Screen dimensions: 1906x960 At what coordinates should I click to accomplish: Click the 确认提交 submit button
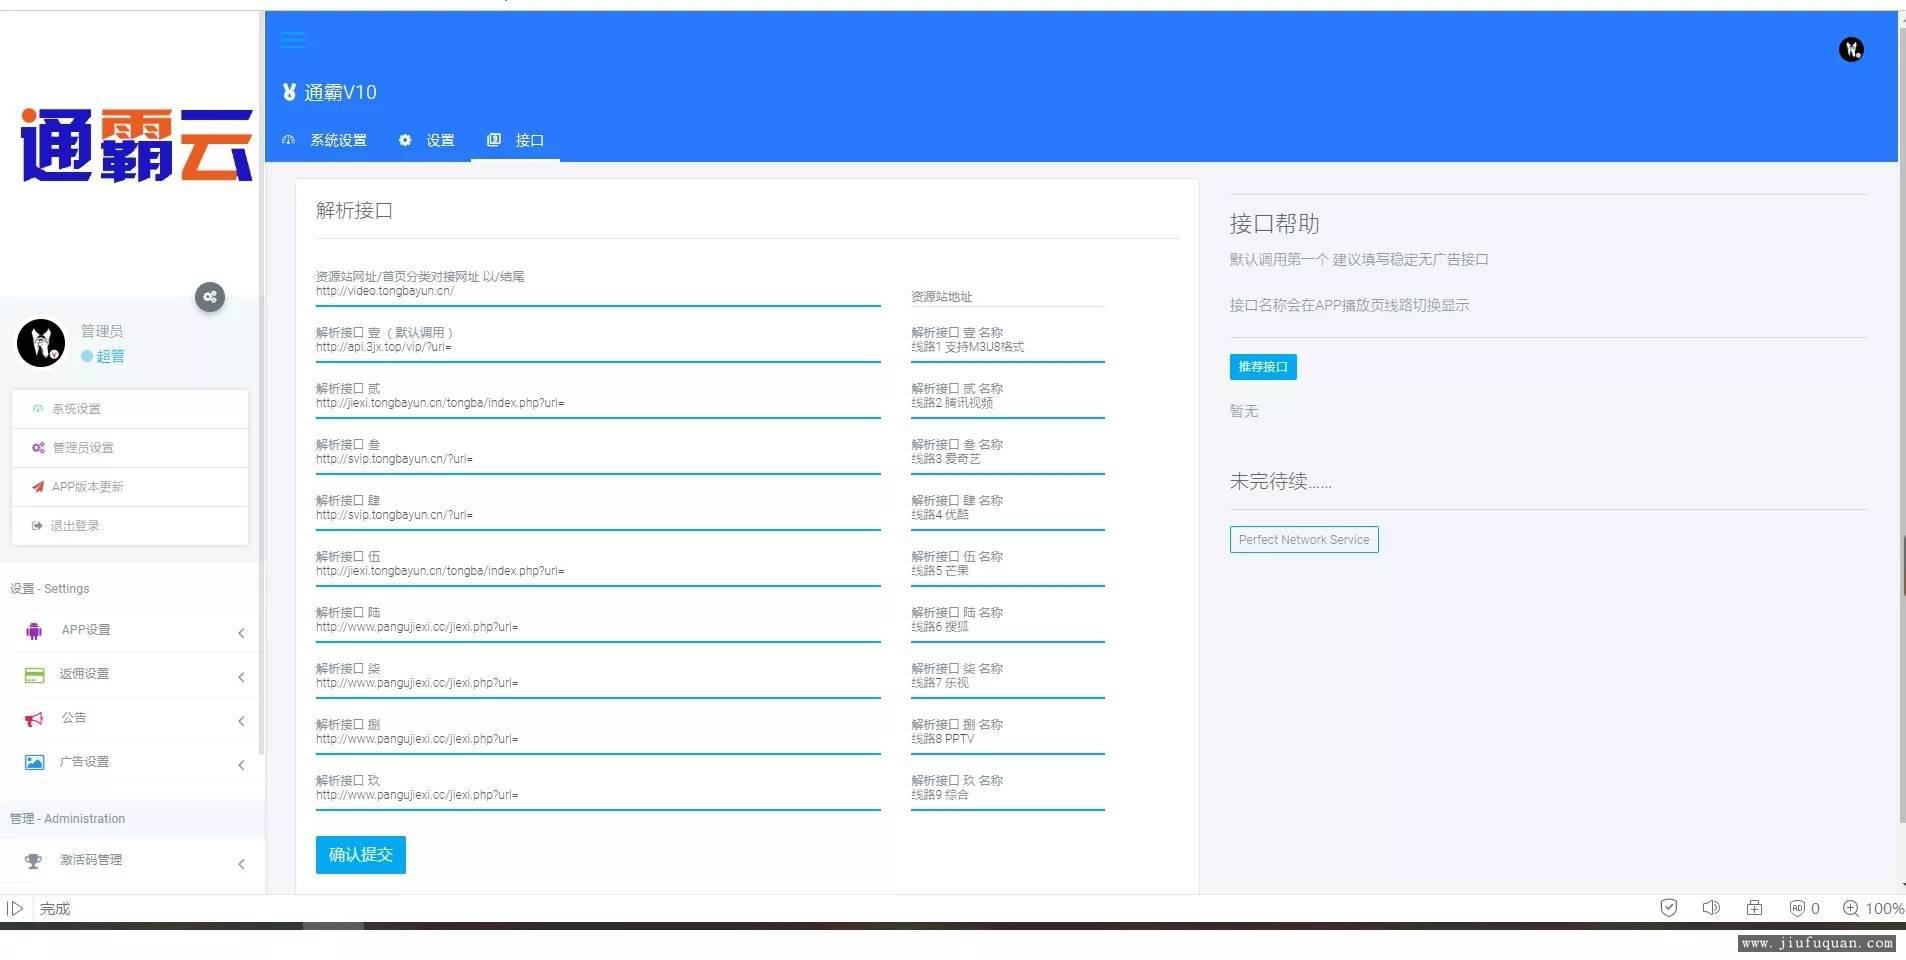[x=360, y=855]
